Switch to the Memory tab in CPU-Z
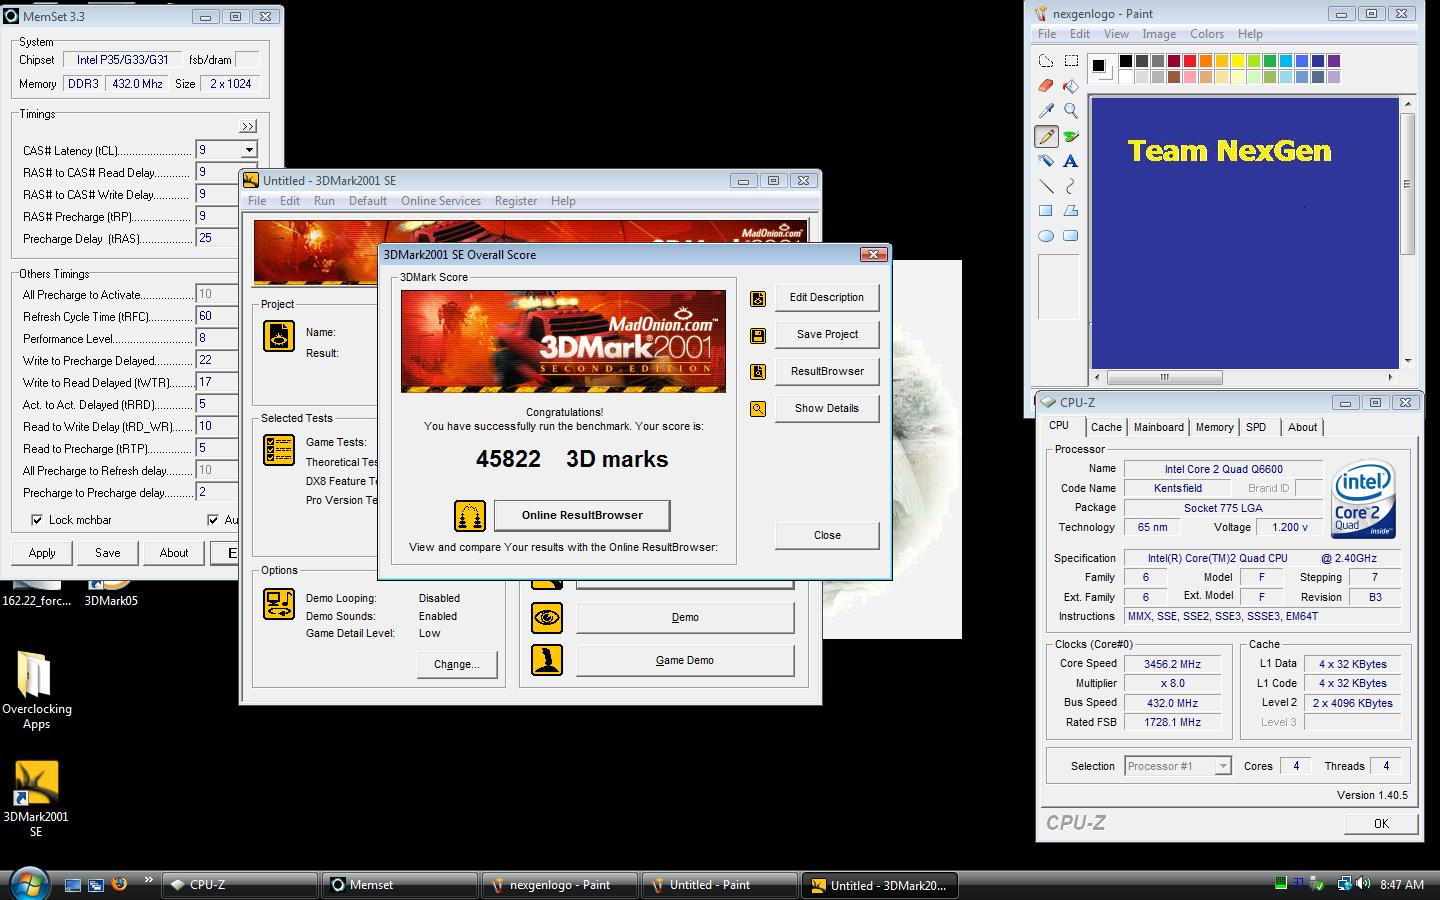Screen dimensions: 1440x900 coord(1214,427)
